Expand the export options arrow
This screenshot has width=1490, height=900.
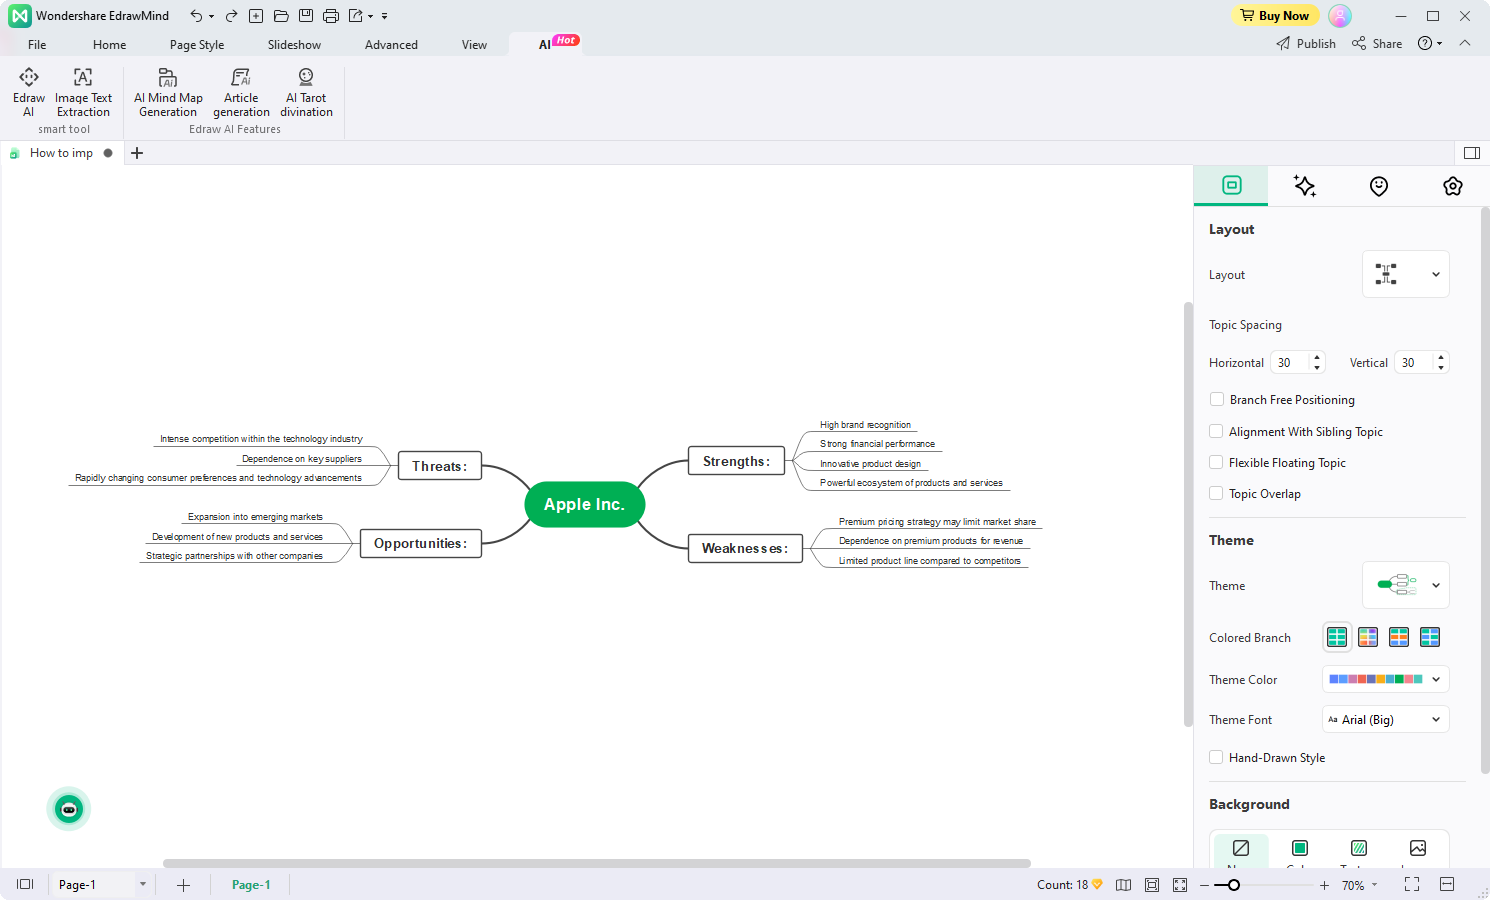tap(370, 16)
